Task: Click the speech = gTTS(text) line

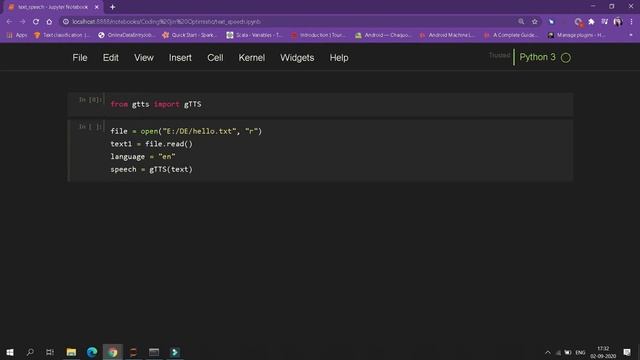Action: (x=151, y=169)
